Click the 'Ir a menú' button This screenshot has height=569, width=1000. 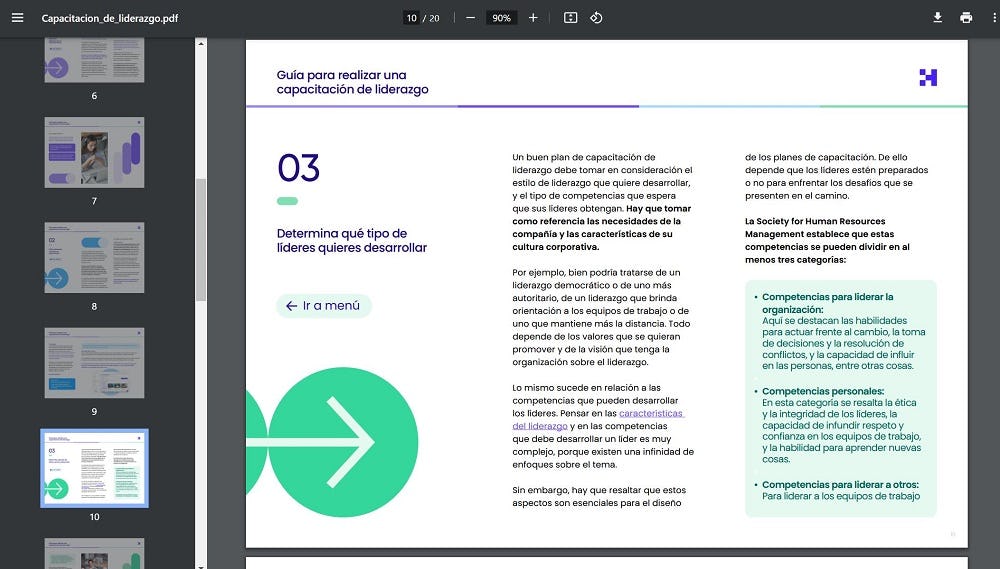[x=323, y=306]
